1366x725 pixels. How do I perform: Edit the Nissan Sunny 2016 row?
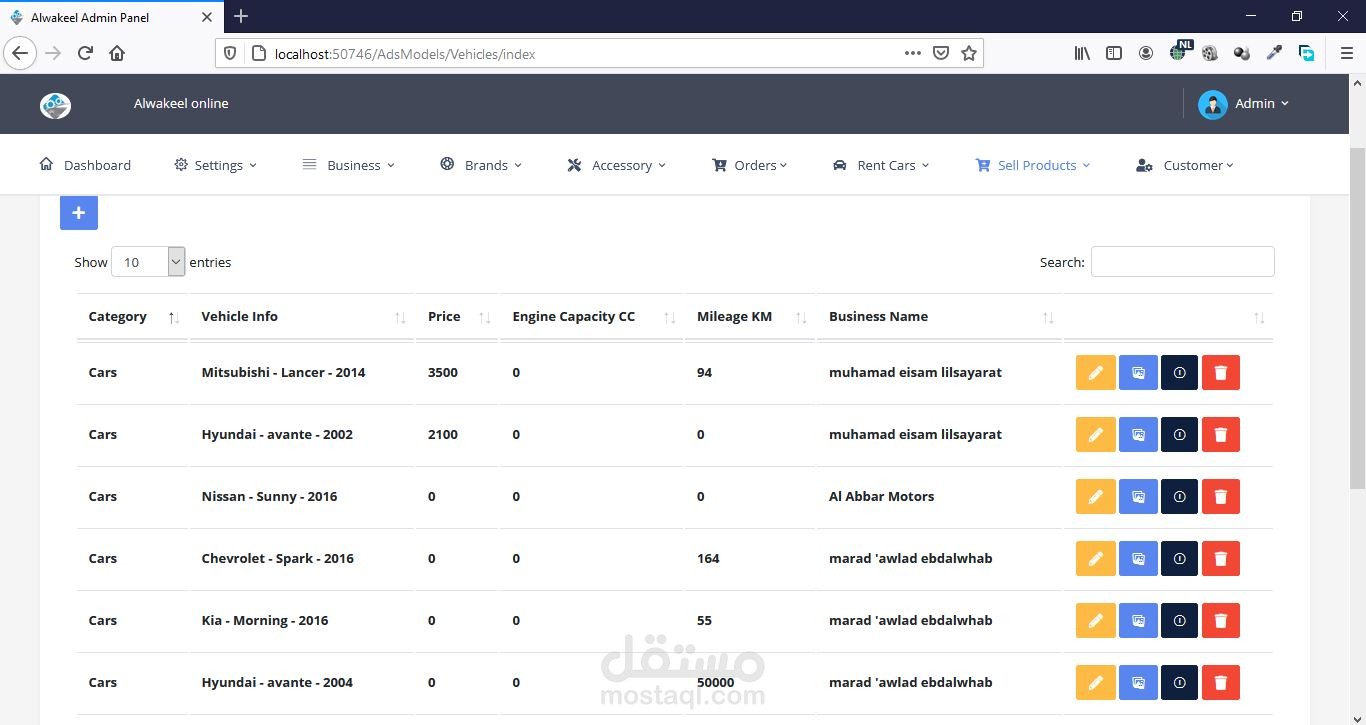[1095, 496]
